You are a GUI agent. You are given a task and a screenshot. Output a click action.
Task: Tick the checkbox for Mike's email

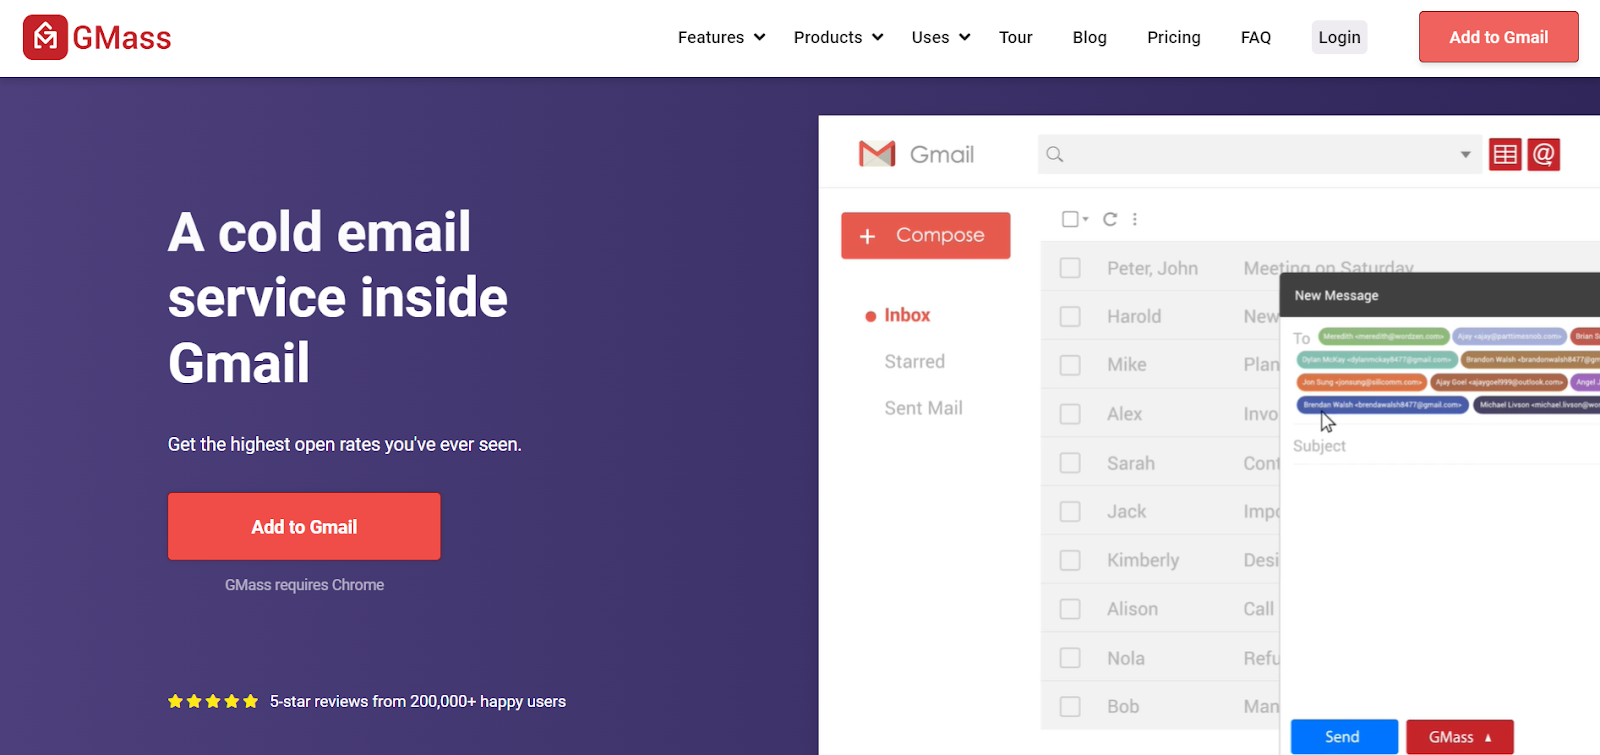pyautogui.click(x=1070, y=365)
